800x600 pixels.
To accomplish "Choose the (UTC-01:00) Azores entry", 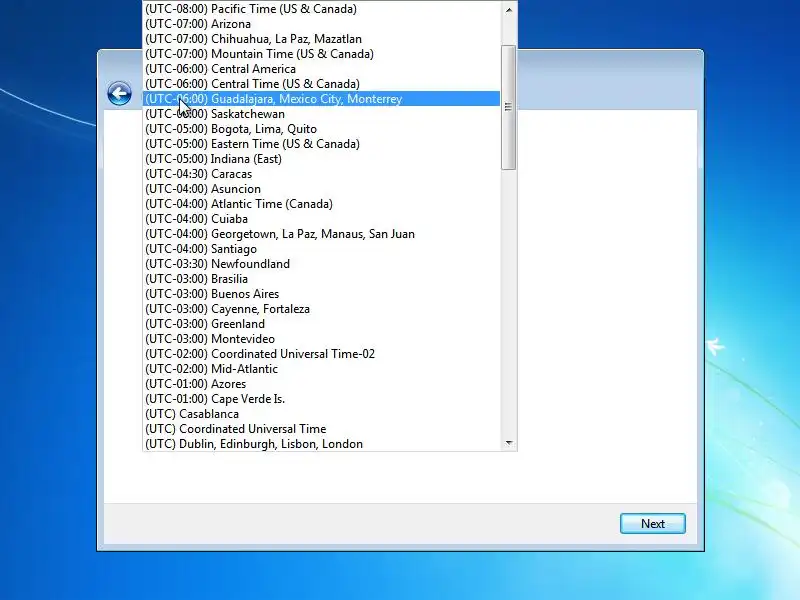I will 321,384.
